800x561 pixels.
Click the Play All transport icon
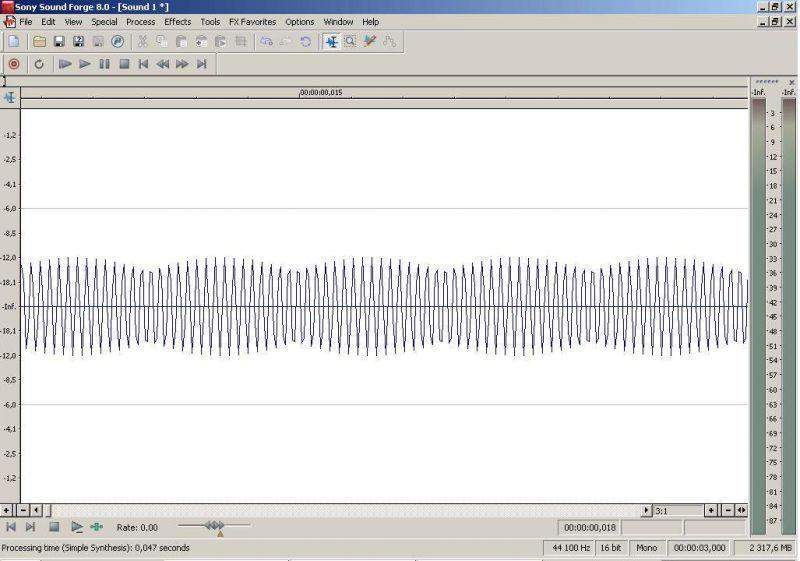tap(65, 64)
